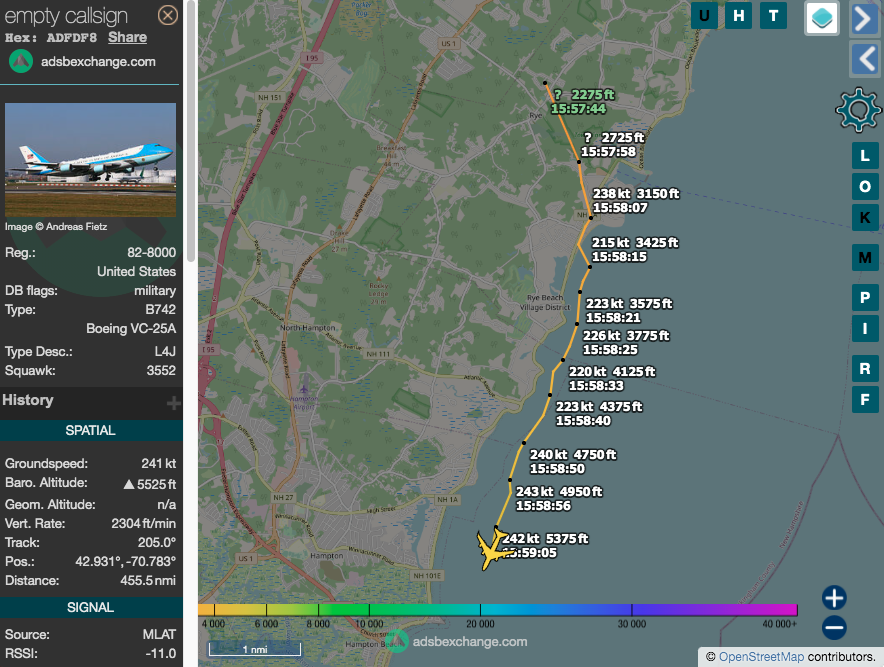The width and height of the screenshot is (884, 667).
Task: Collapse the SIGNAL section header
Action: click(91, 608)
